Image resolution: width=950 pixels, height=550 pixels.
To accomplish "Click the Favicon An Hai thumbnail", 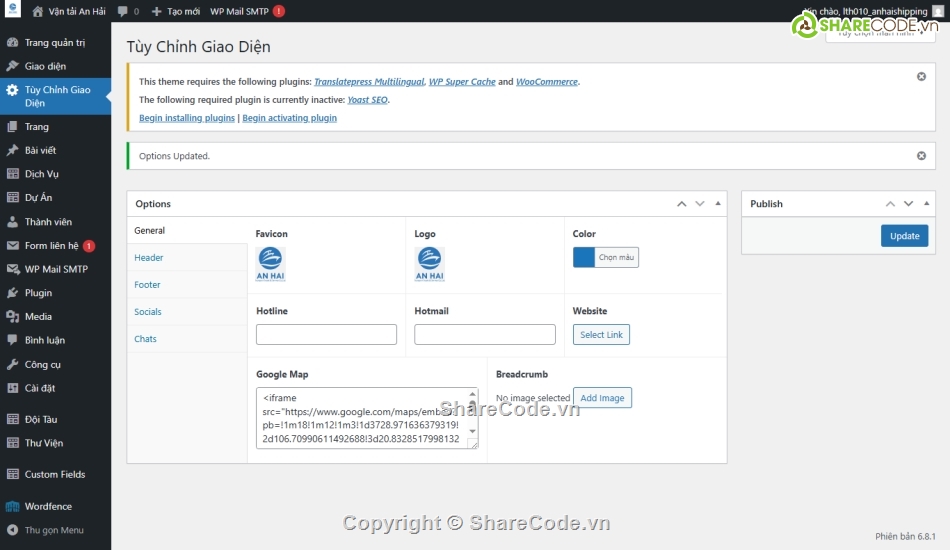I will (x=270, y=264).
